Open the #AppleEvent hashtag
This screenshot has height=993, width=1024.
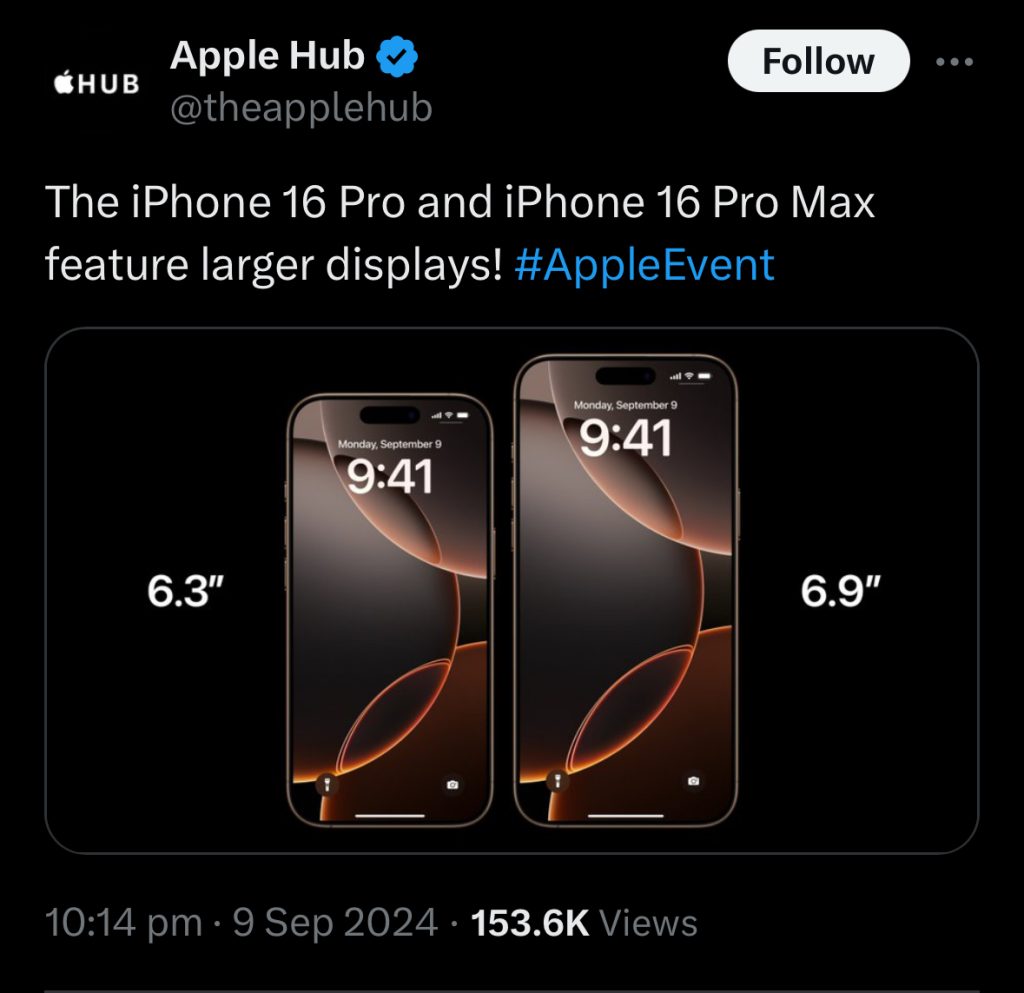644,265
